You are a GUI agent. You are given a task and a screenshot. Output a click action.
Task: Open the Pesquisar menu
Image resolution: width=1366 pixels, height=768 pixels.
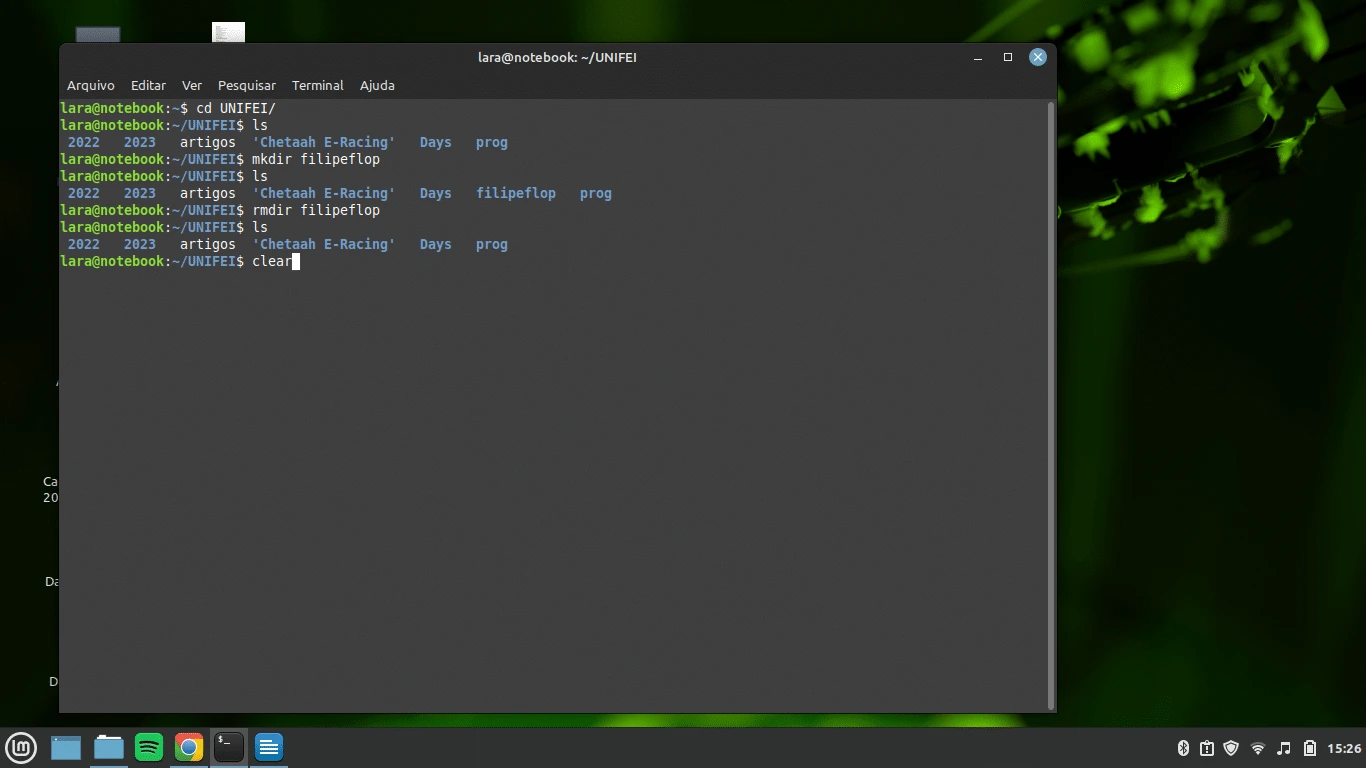(x=246, y=86)
